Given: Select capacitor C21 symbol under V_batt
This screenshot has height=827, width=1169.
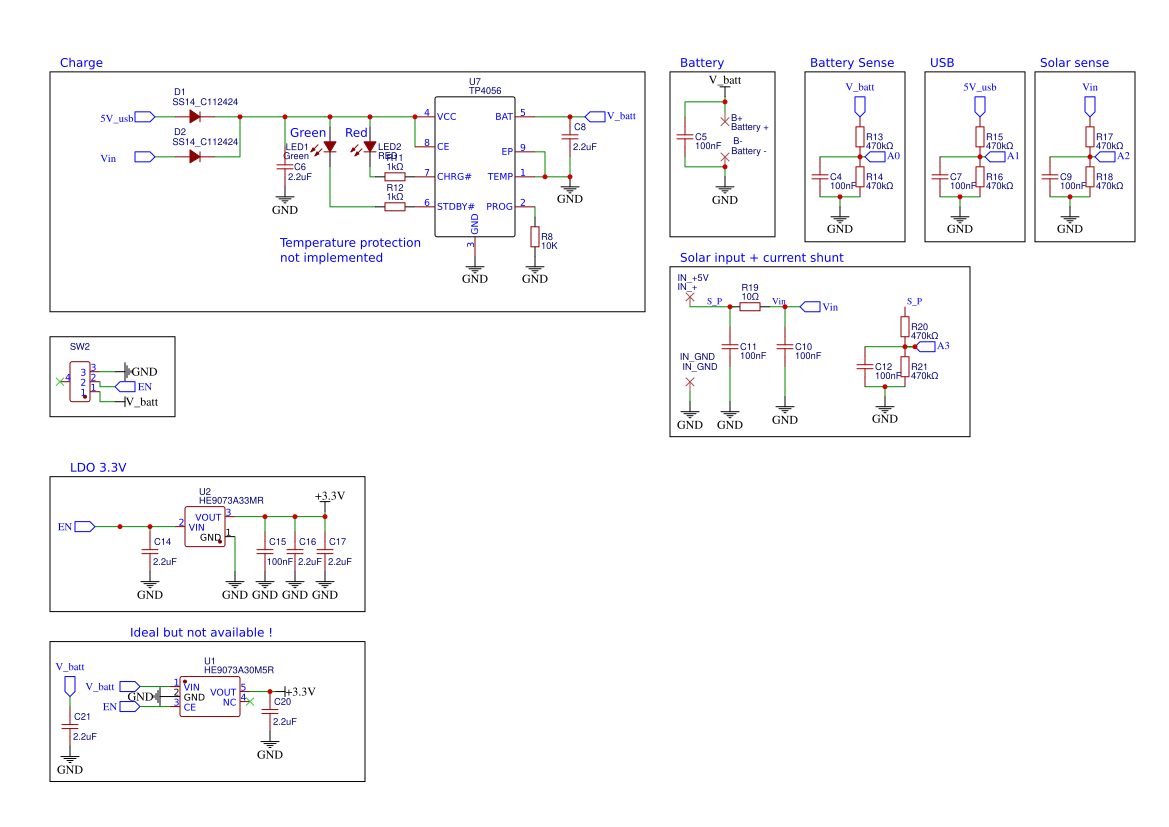Looking at the screenshot, I should pyautogui.click(x=69, y=727).
